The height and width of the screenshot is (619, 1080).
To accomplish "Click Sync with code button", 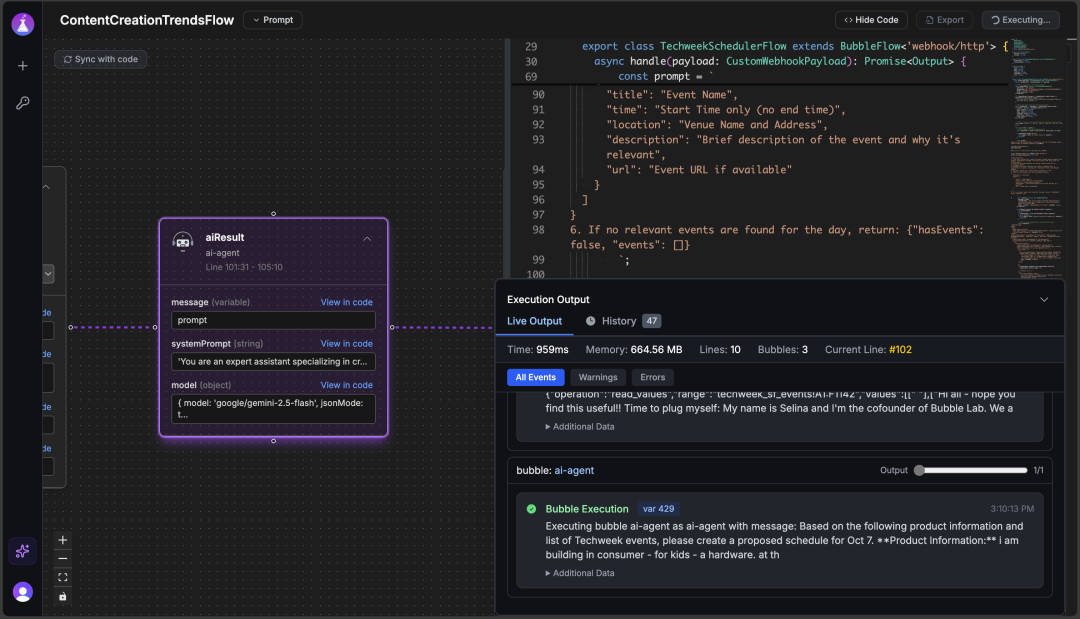I will [101, 59].
